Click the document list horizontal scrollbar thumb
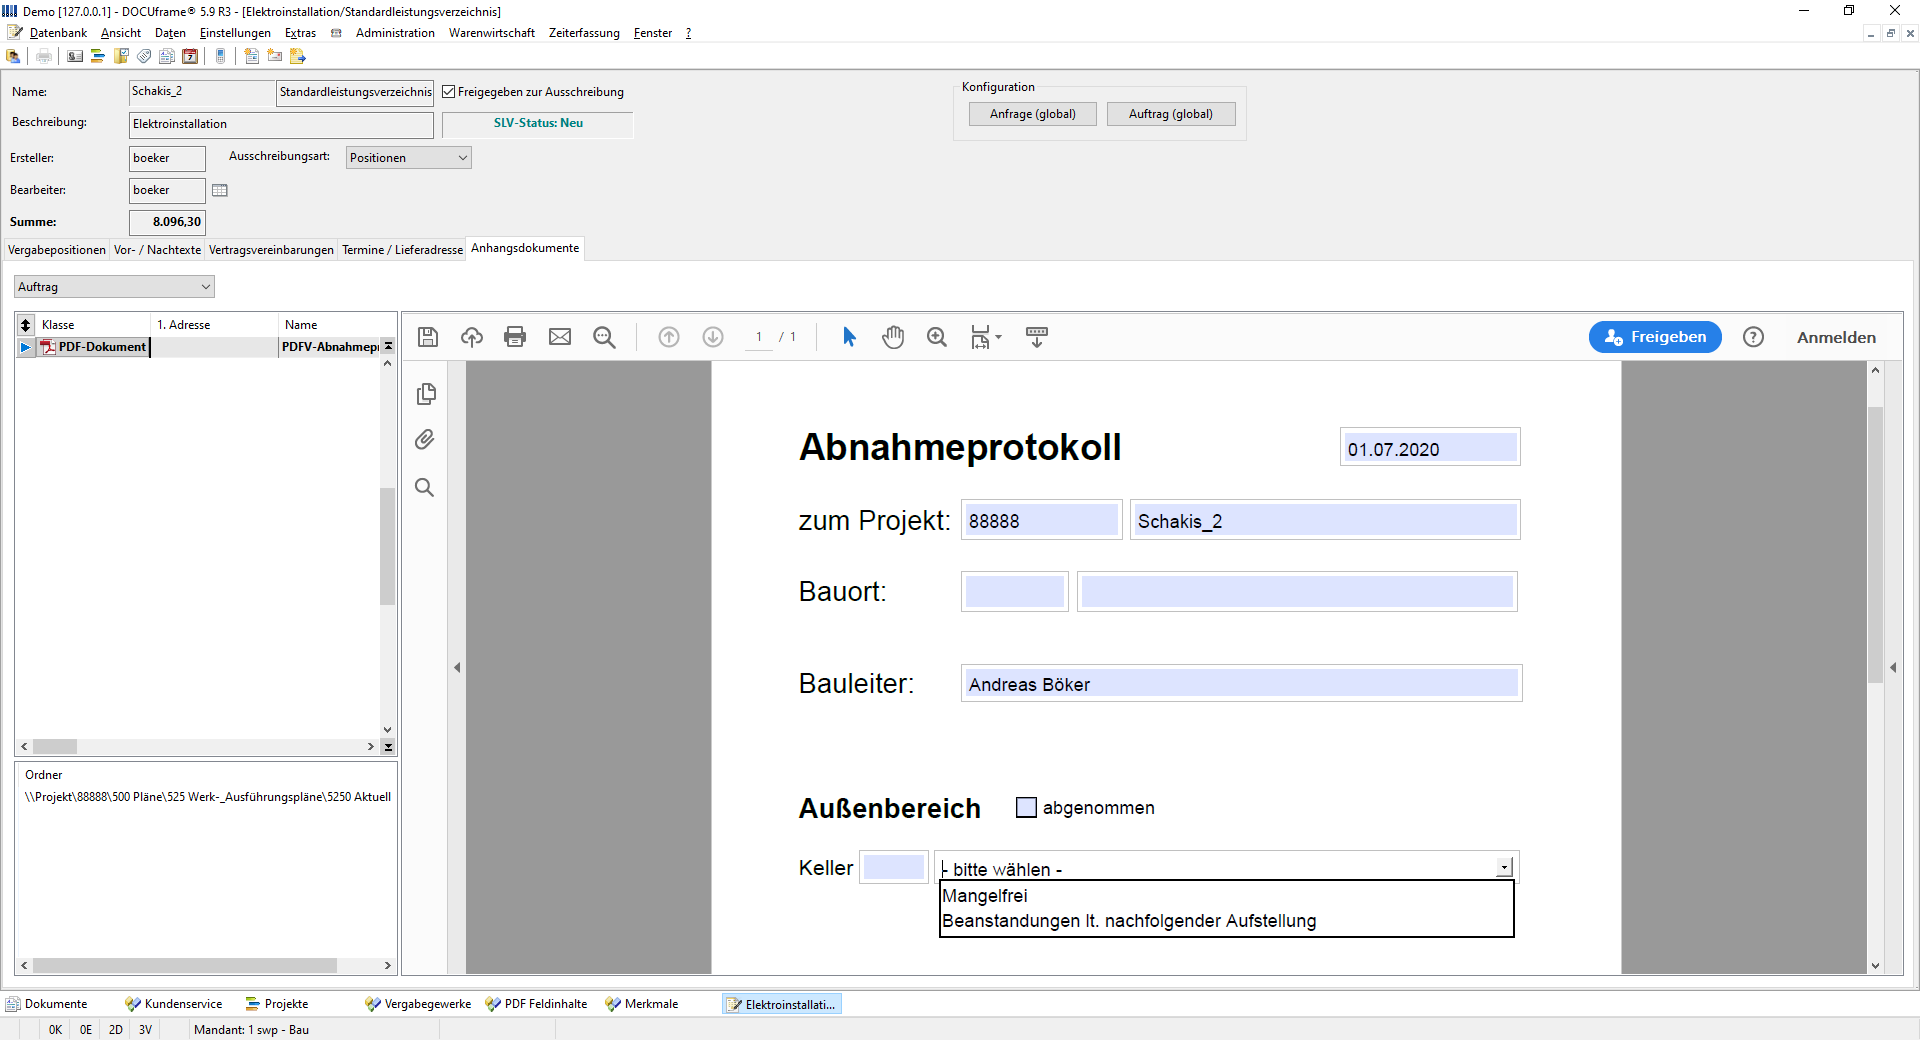1920x1040 pixels. point(55,746)
